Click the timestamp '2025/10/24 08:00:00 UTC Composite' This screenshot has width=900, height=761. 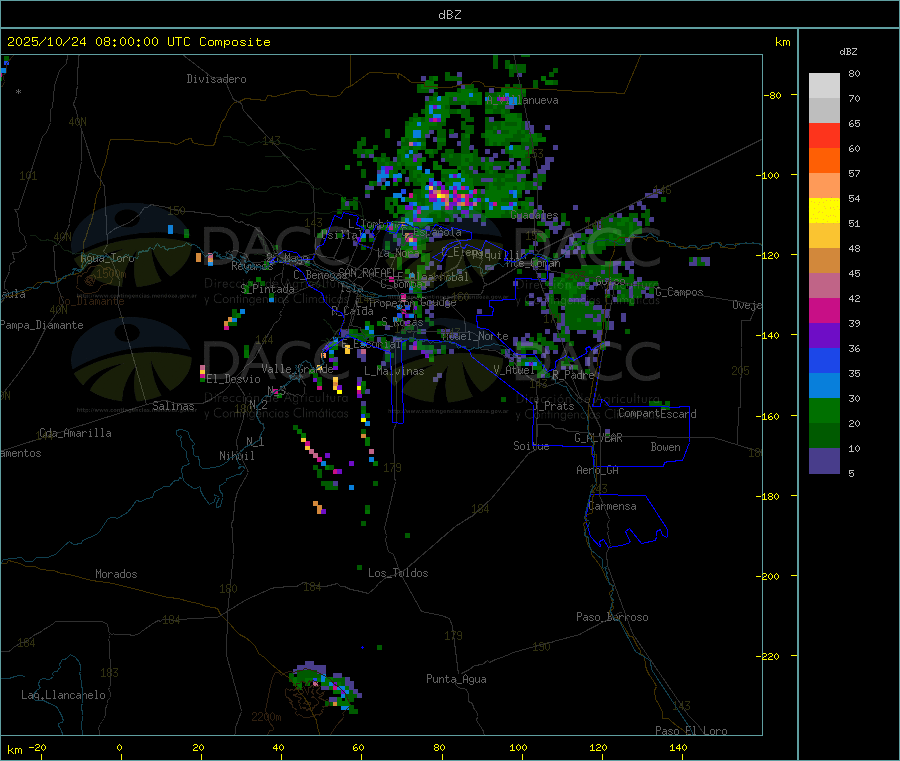(x=138, y=42)
